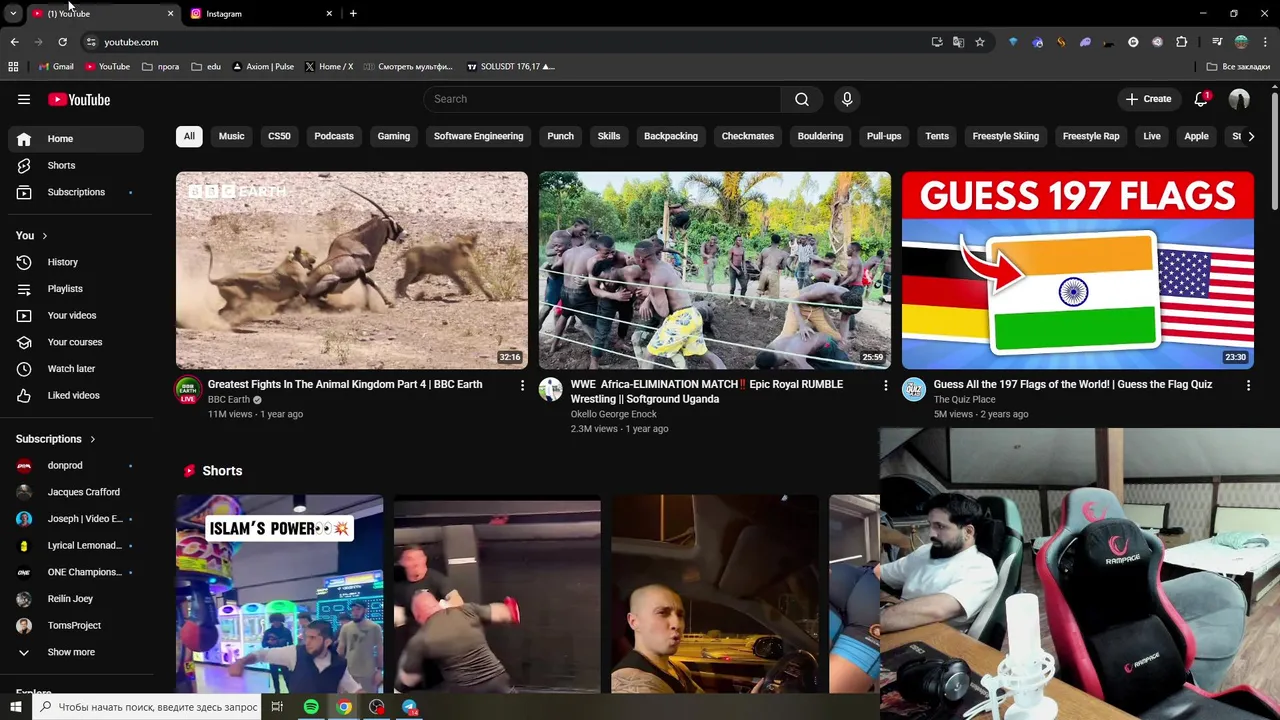
Task: Expand the You section chevron
Action: pos(44,236)
